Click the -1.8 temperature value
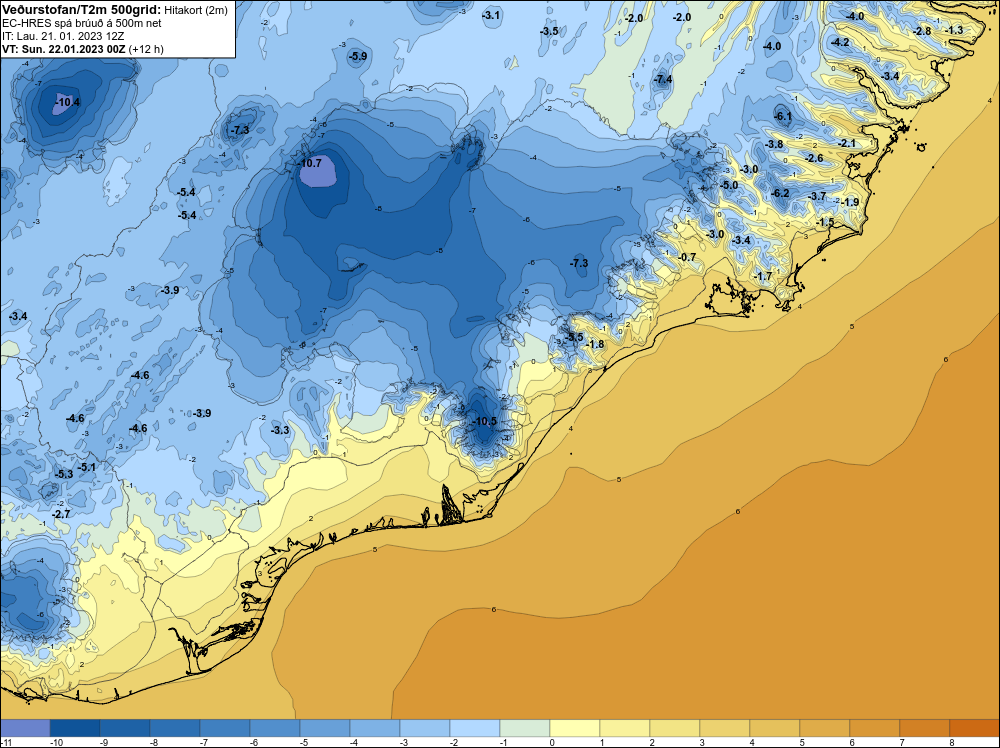The width and height of the screenshot is (1000, 748). (x=595, y=344)
